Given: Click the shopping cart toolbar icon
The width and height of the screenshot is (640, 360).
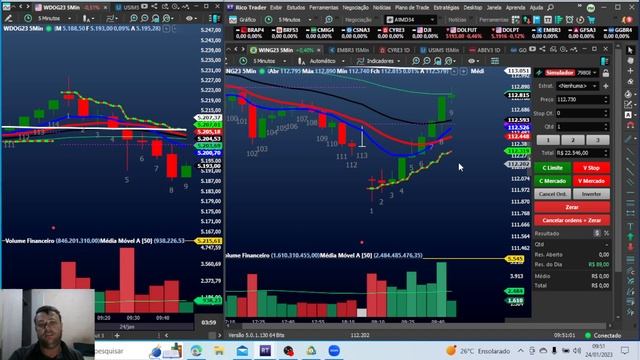Looking at the screenshot, I should click(591, 20).
